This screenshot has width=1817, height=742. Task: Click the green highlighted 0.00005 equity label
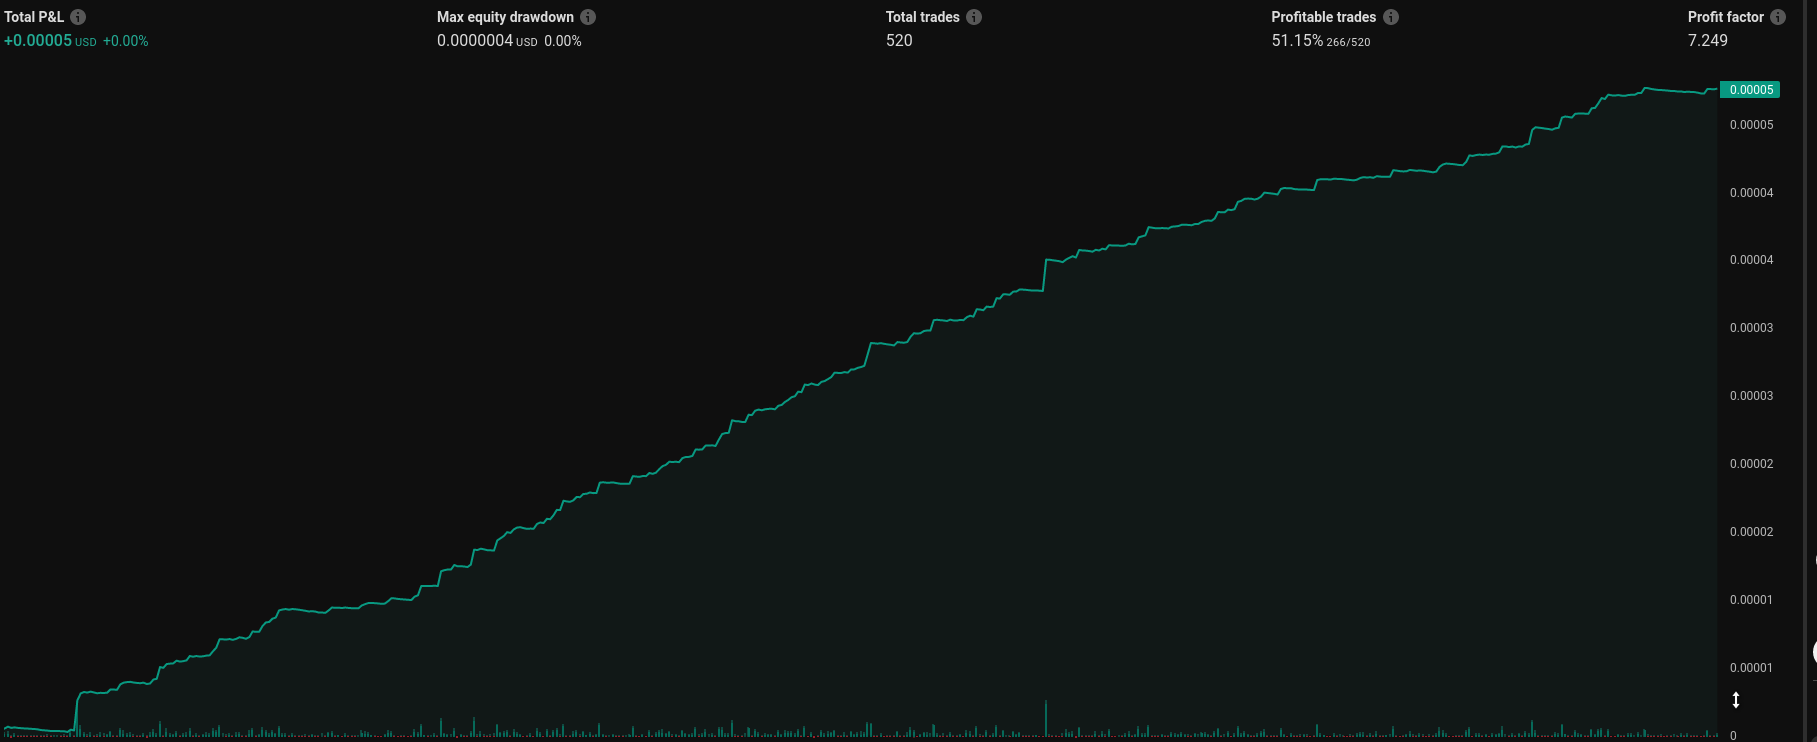pyautogui.click(x=1750, y=90)
